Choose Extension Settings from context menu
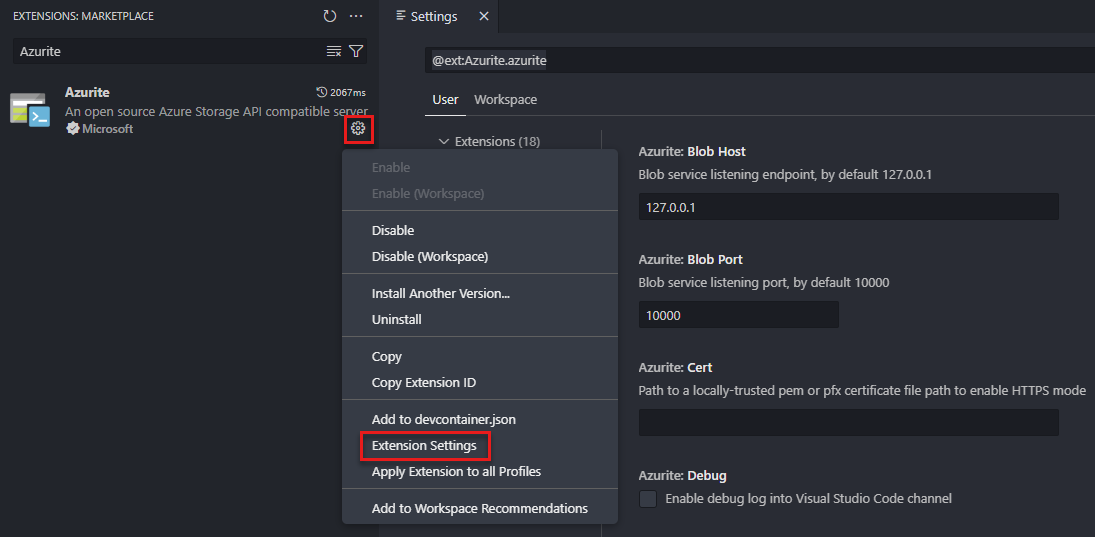Viewport: 1095px width, 537px height. point(424,446)
